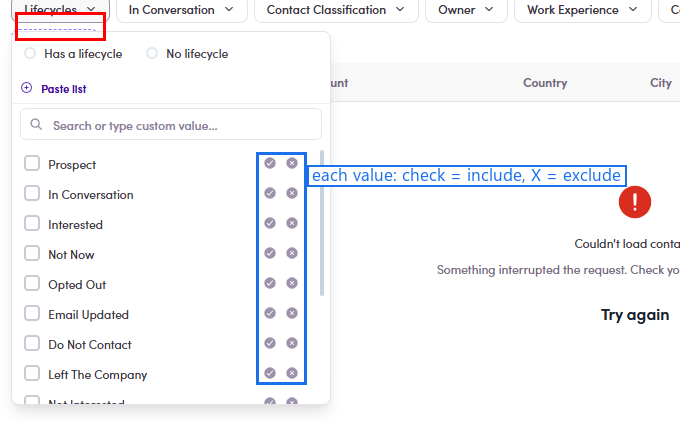The width and height of the screenshot is (680, 422).
Task: Open the In Conversation filter dropdown
Action: (182, 10)
